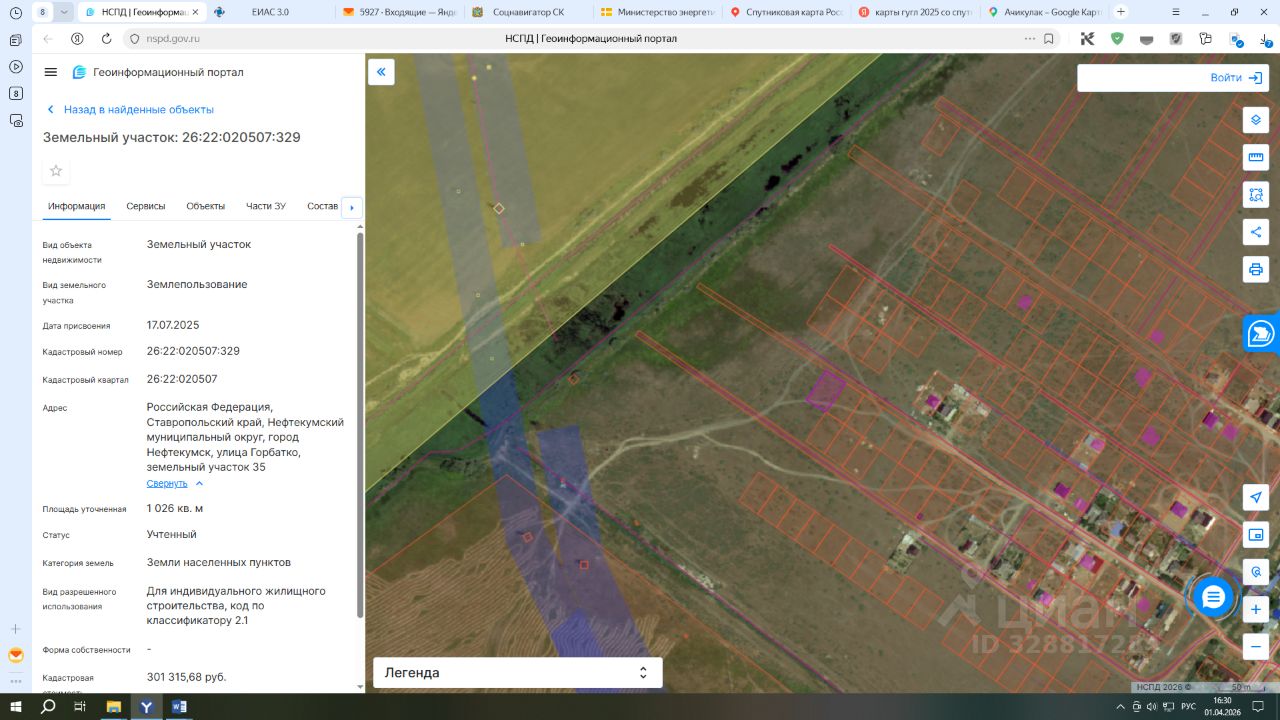The height and width of the screenshot is (720, 1280).
Task: Zoom out on the map
Action: click(x=1256, y=646)
